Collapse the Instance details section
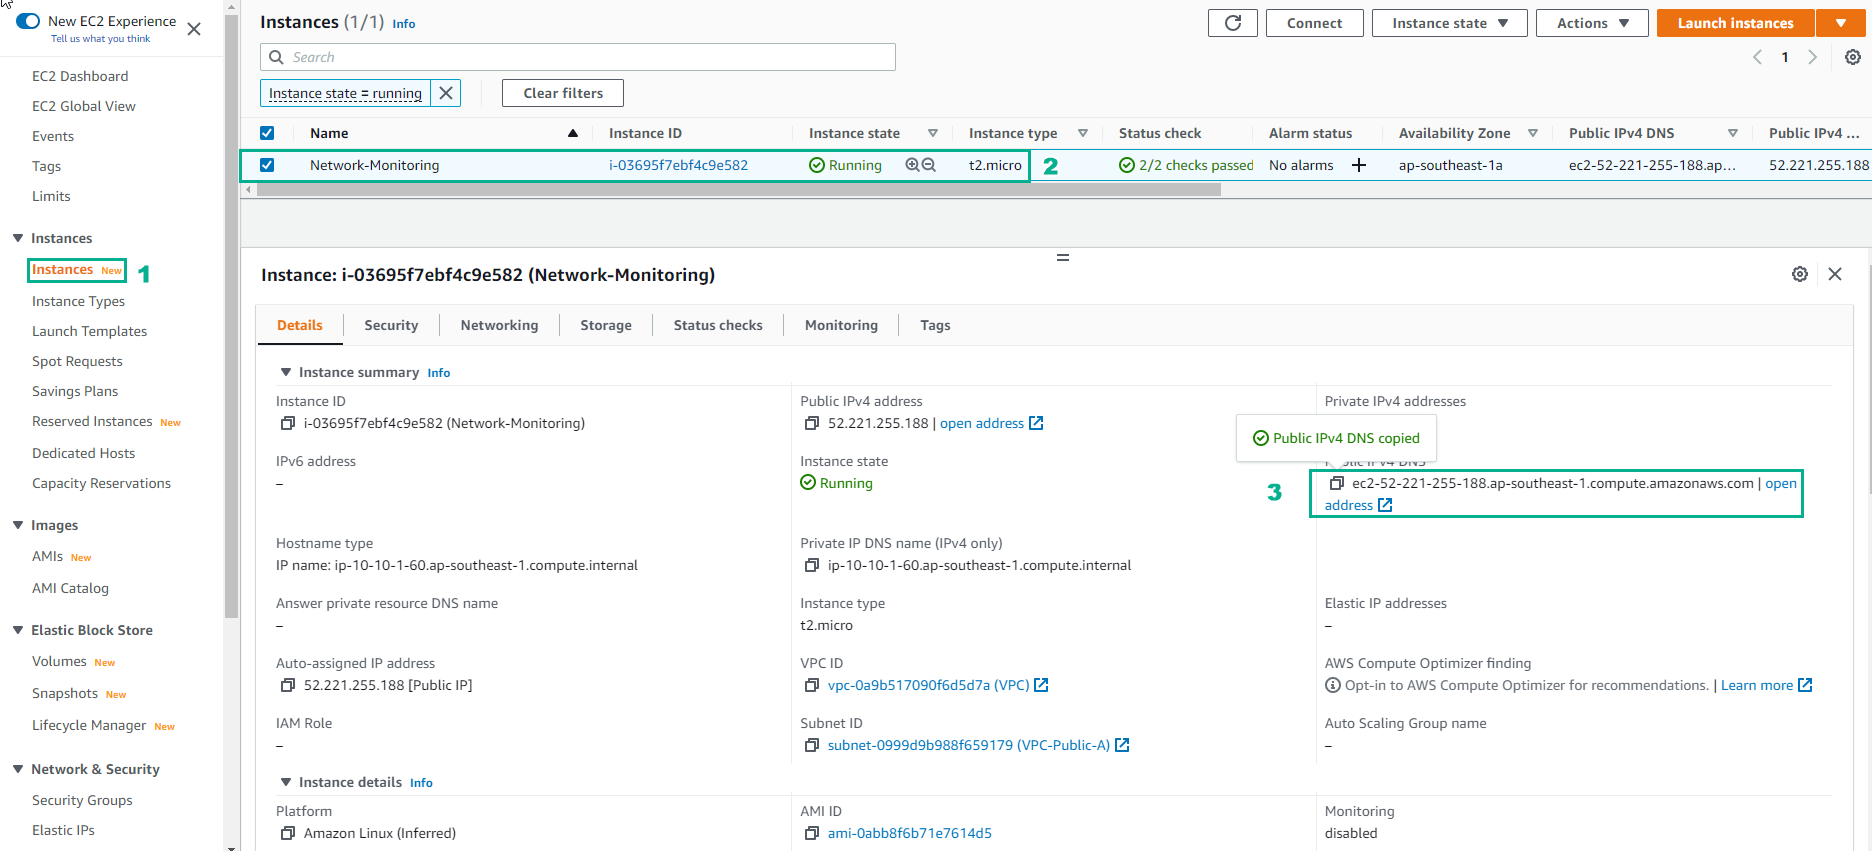 click(x=286, y=782)
